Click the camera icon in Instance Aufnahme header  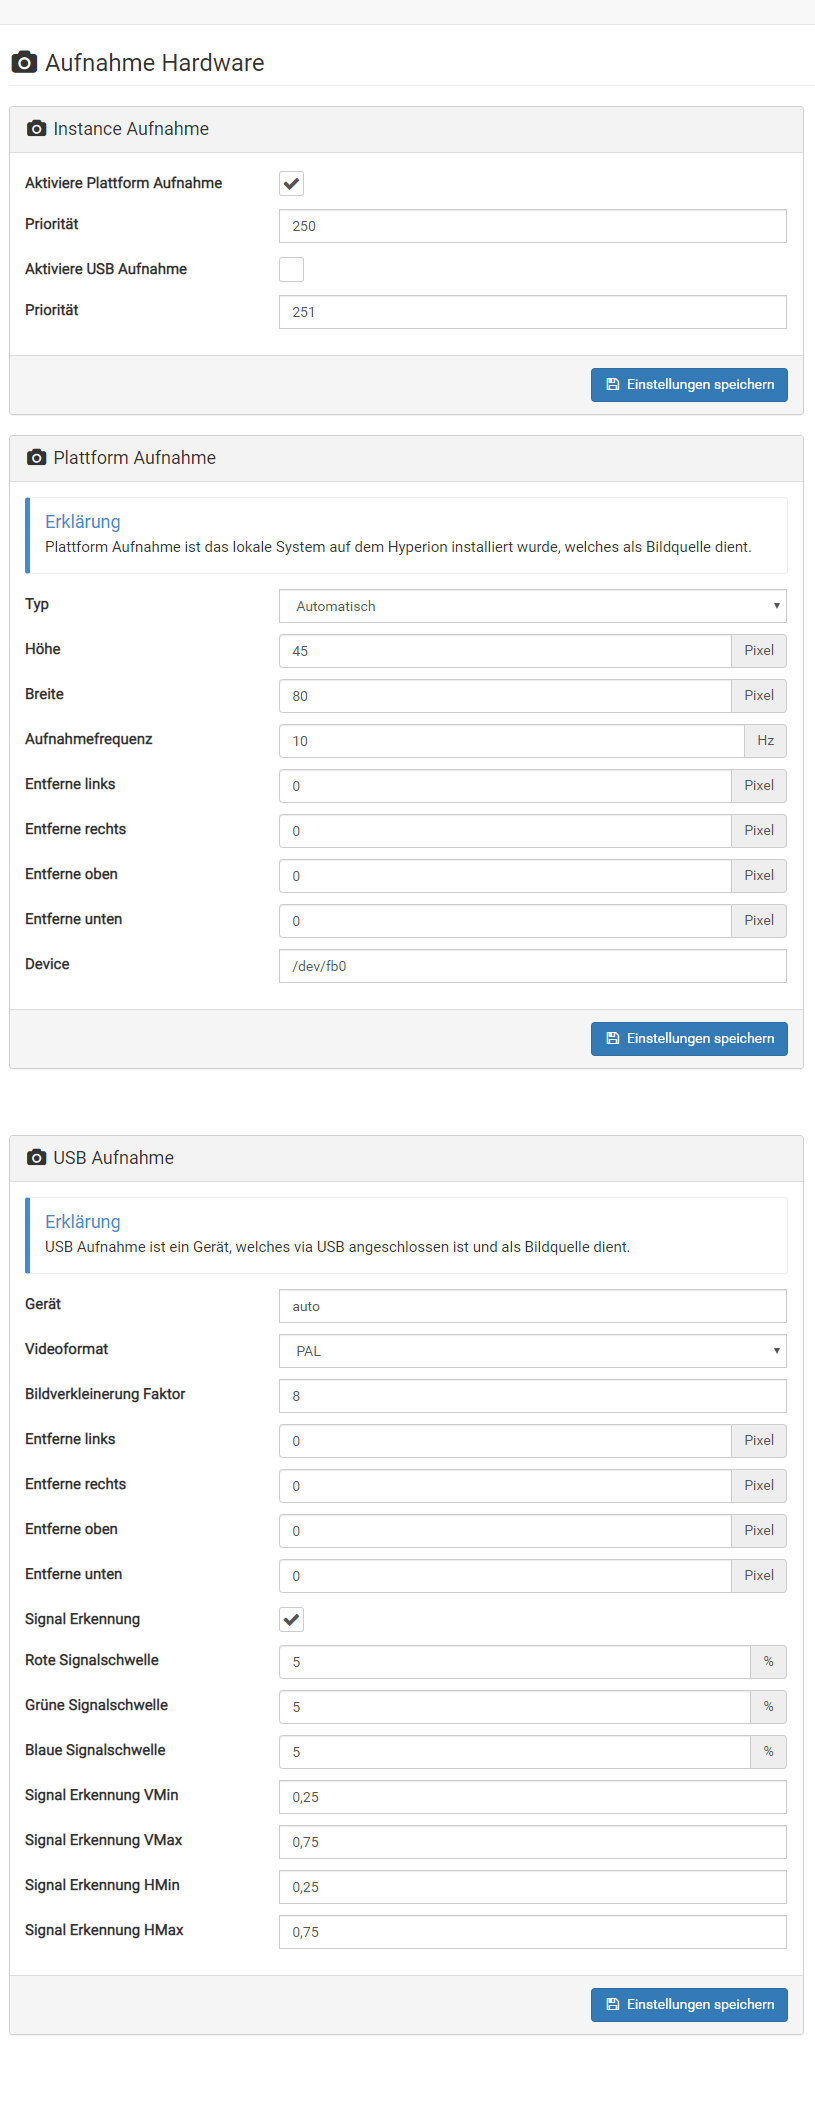[x=36, y=129]
